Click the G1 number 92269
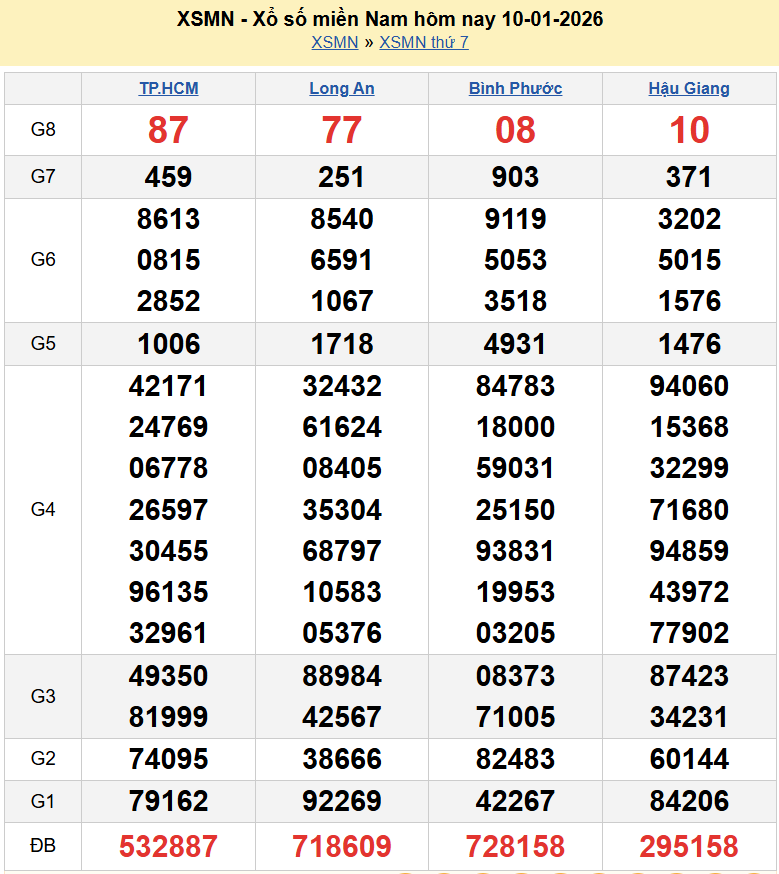The width and height of the screenshot is (779, 874). 342,801
